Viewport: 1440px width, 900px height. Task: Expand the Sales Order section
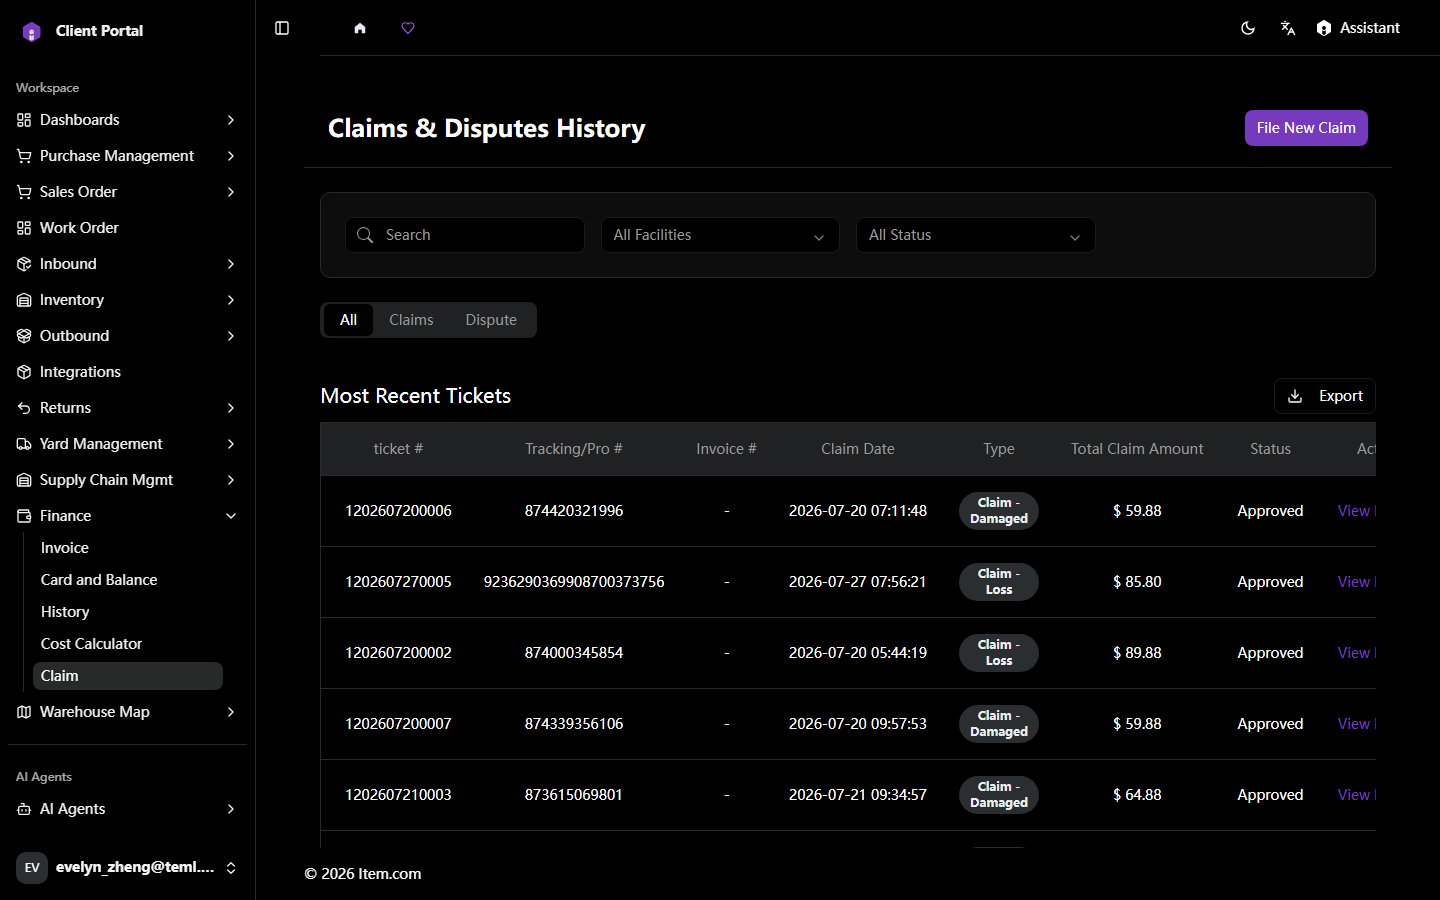127,192
